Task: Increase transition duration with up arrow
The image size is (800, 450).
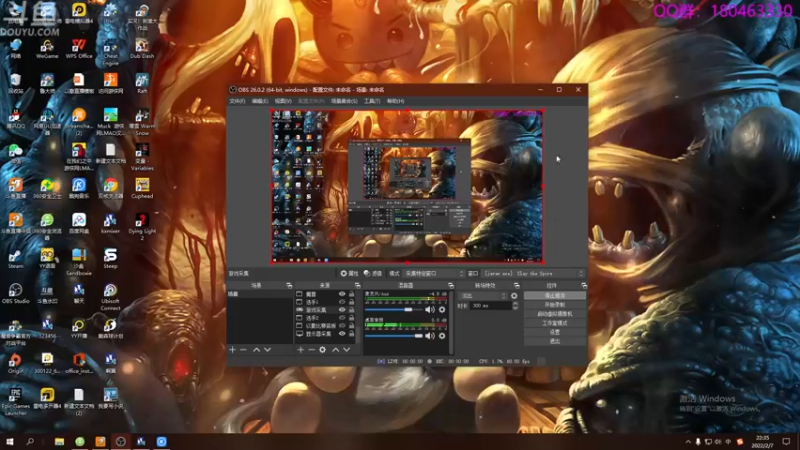Action: click(x=515, y=304)
